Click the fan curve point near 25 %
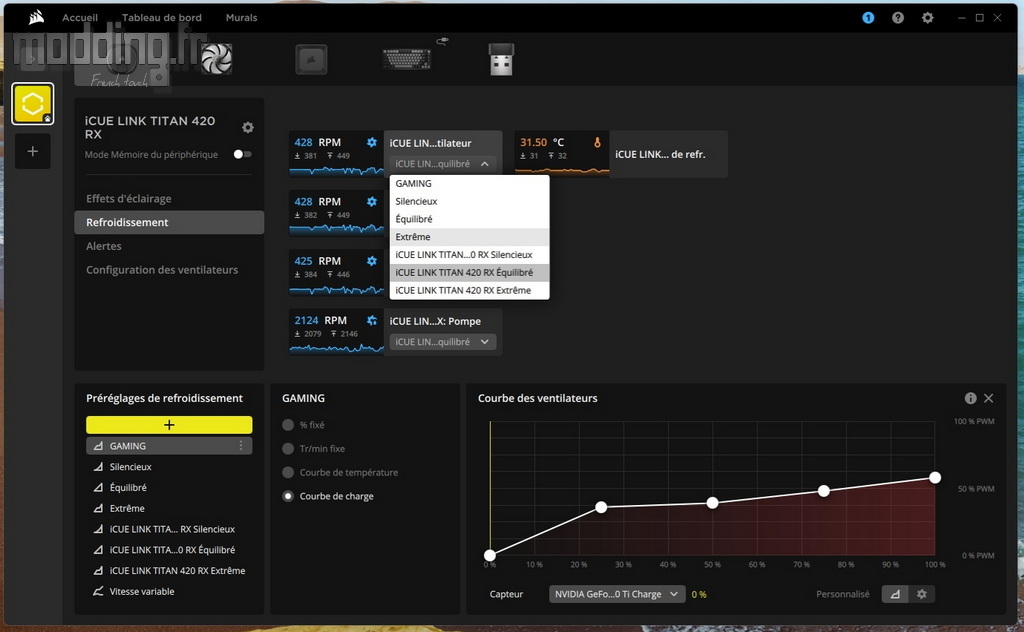The image size is (1024, 632). pos(601,507)
